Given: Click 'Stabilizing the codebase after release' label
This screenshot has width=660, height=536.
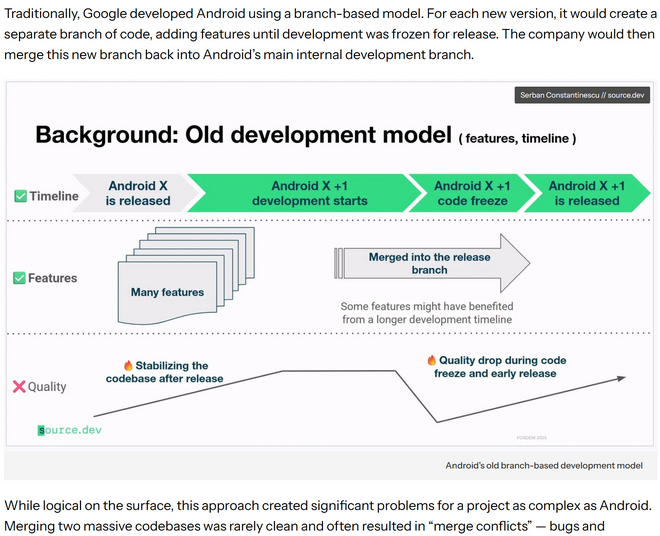Looking at the screenshot, I should tap(165, 372).
